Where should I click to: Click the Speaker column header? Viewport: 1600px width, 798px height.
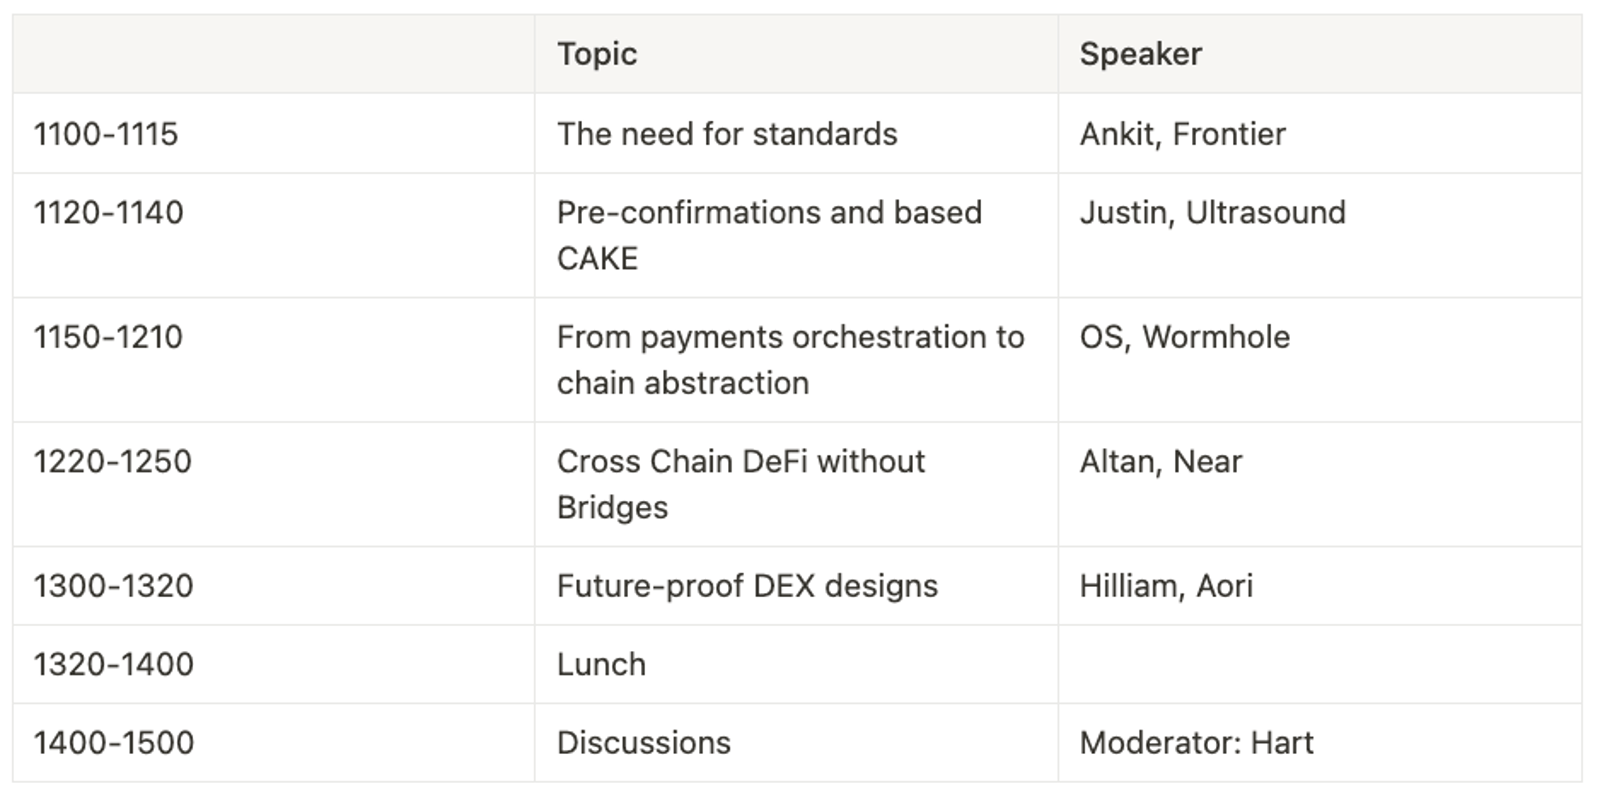(1140, 54)
